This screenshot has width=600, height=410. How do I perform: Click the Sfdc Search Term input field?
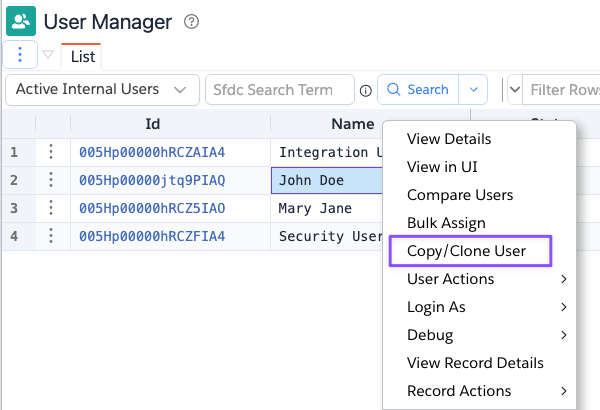(279, 89)
